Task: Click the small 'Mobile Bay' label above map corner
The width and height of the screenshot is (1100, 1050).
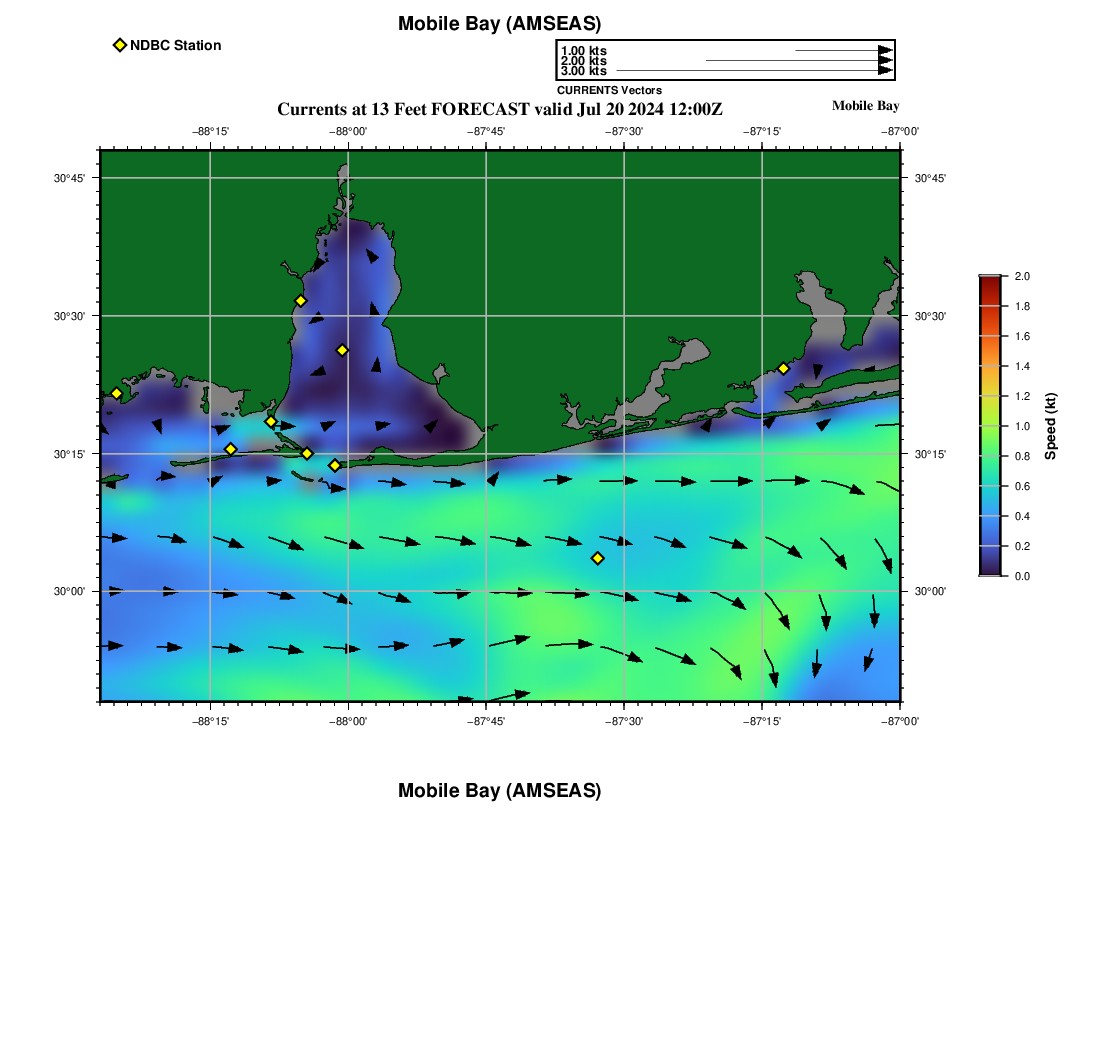Action: [x=866, y=106]
